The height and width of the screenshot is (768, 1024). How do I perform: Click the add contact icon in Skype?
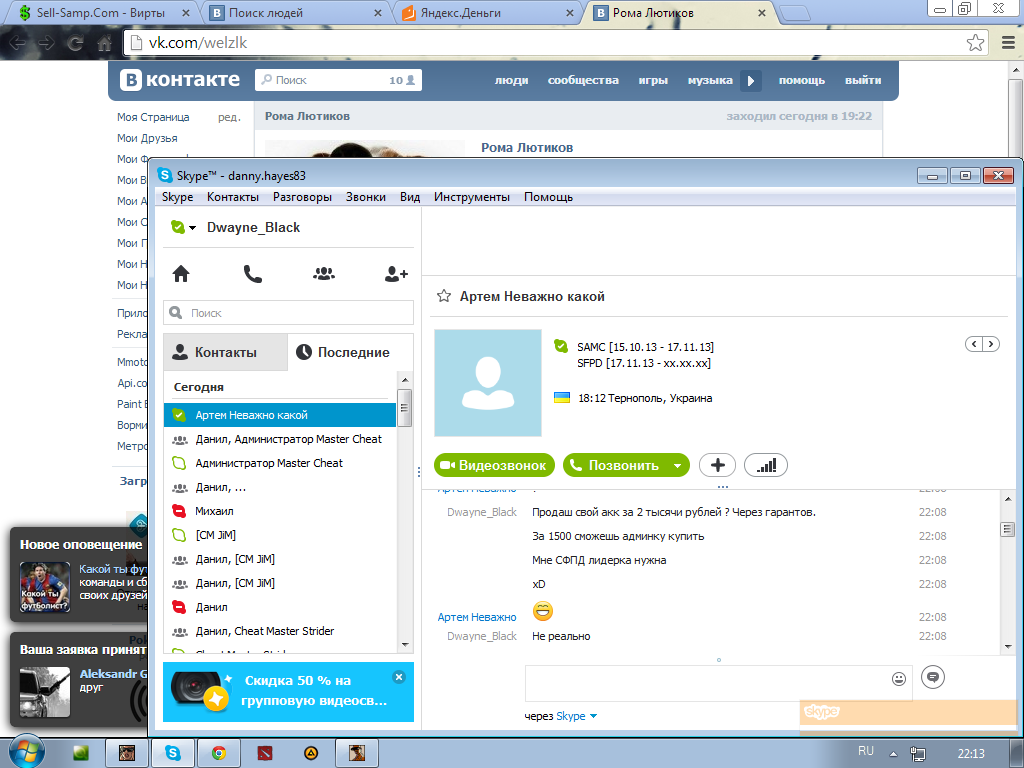coord(396,274)
